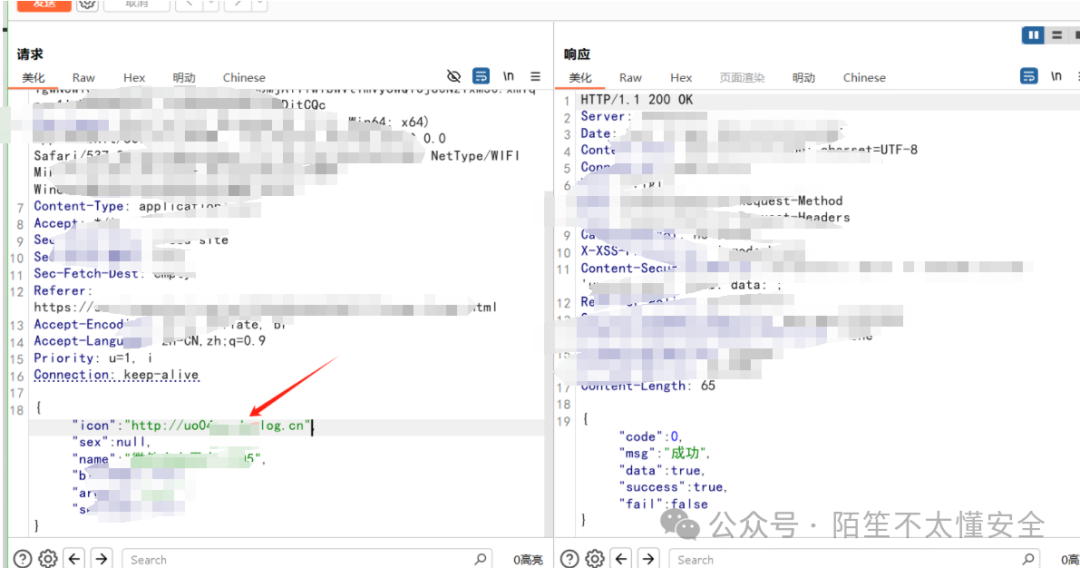This screenshot has width=1080, height=568.
Task: Go to previous match arrow under request
Action: [74, 558]
